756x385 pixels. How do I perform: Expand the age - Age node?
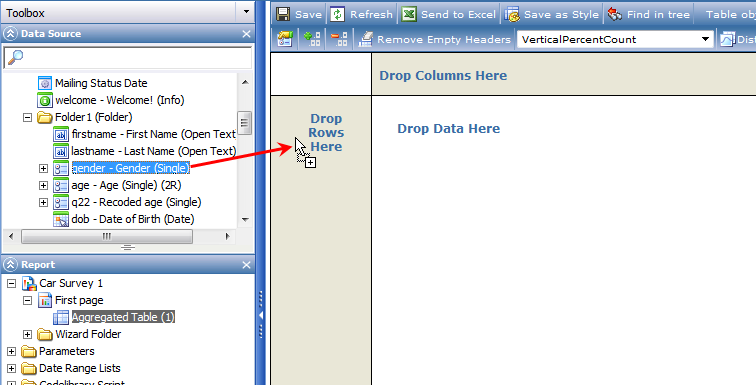[x=43, y=185]
